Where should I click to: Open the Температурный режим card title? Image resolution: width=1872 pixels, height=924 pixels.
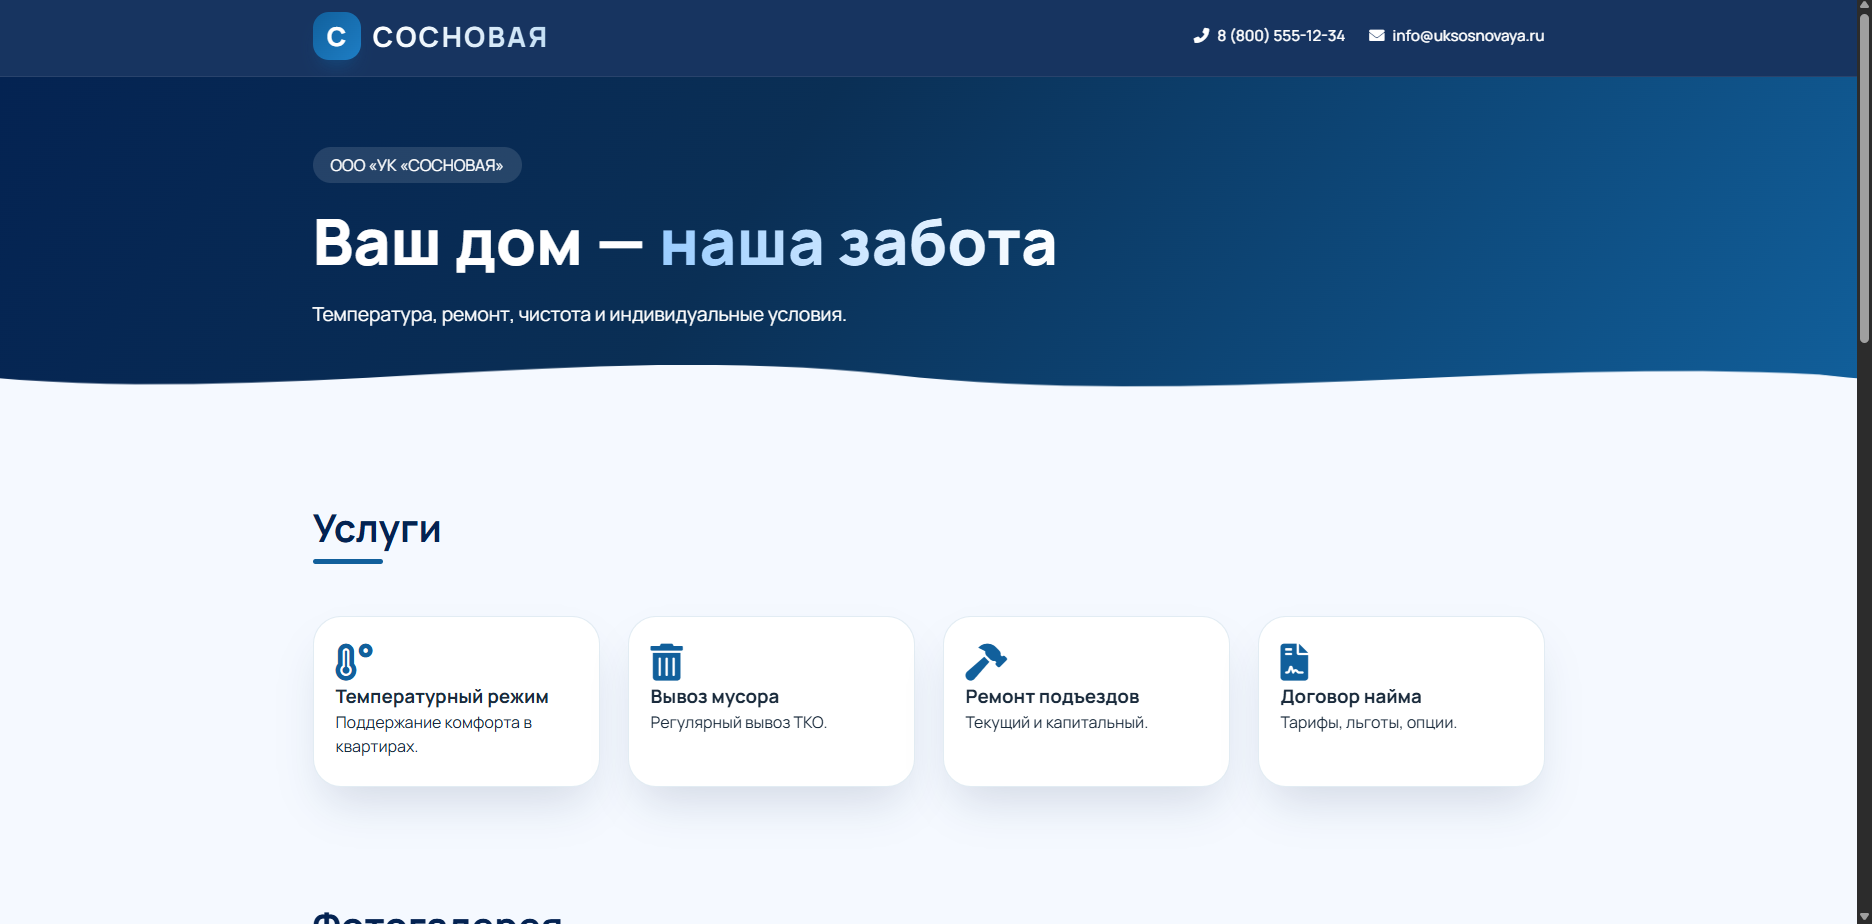[442, 697]
